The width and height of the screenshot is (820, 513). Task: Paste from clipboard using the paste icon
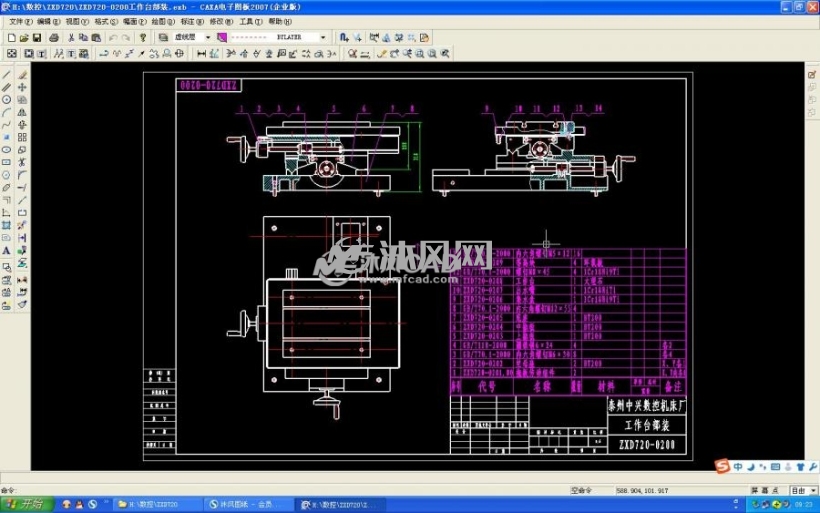(96, 38)
